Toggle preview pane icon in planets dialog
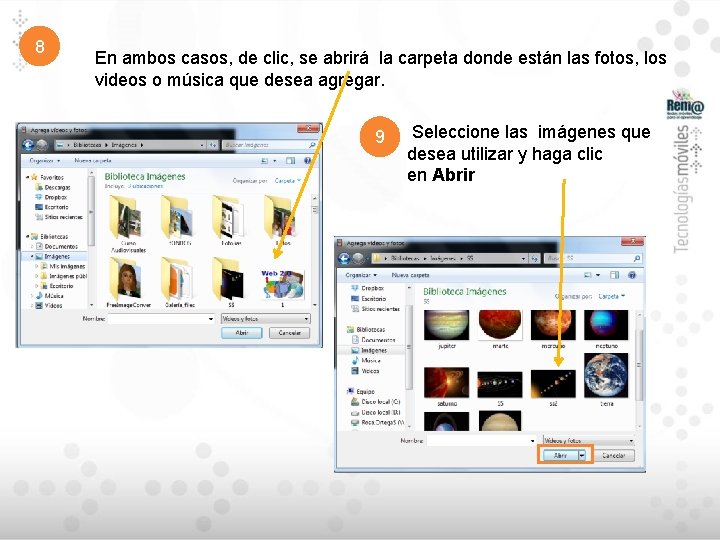 click(614, 275)
